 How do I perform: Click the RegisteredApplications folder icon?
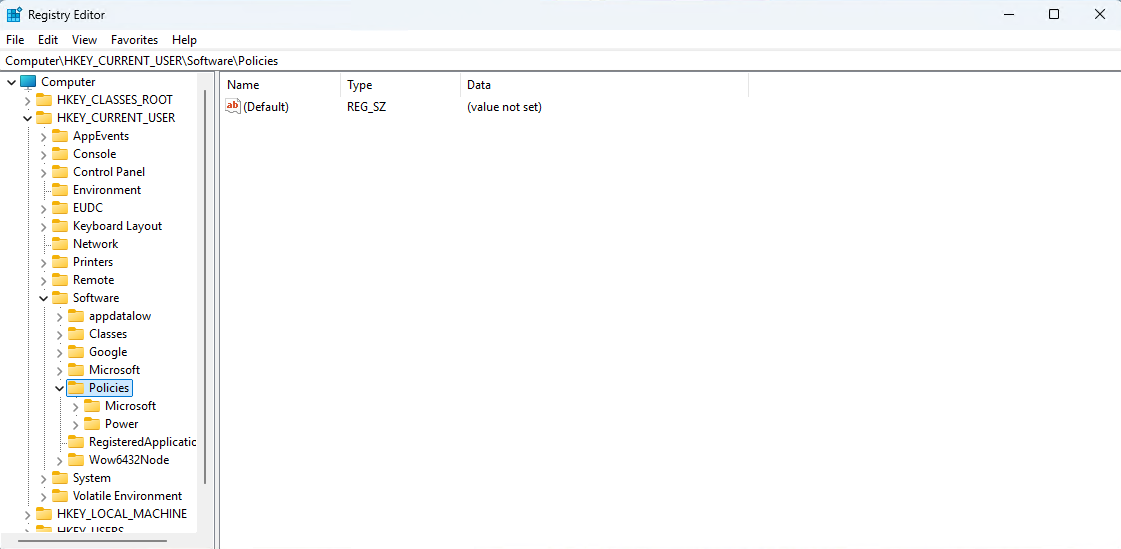pos(76,442)
